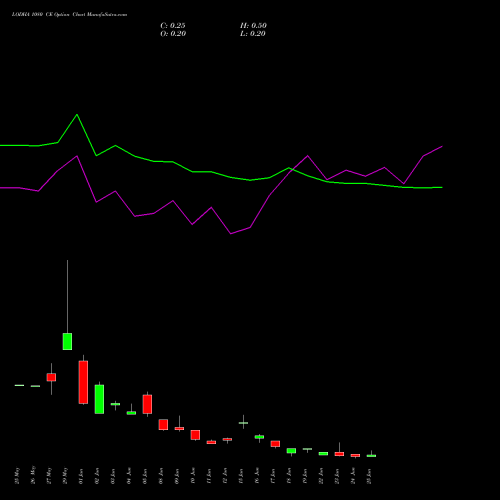Click the red candle for 27 May
500x500 pixels.
tap(51, 377)
